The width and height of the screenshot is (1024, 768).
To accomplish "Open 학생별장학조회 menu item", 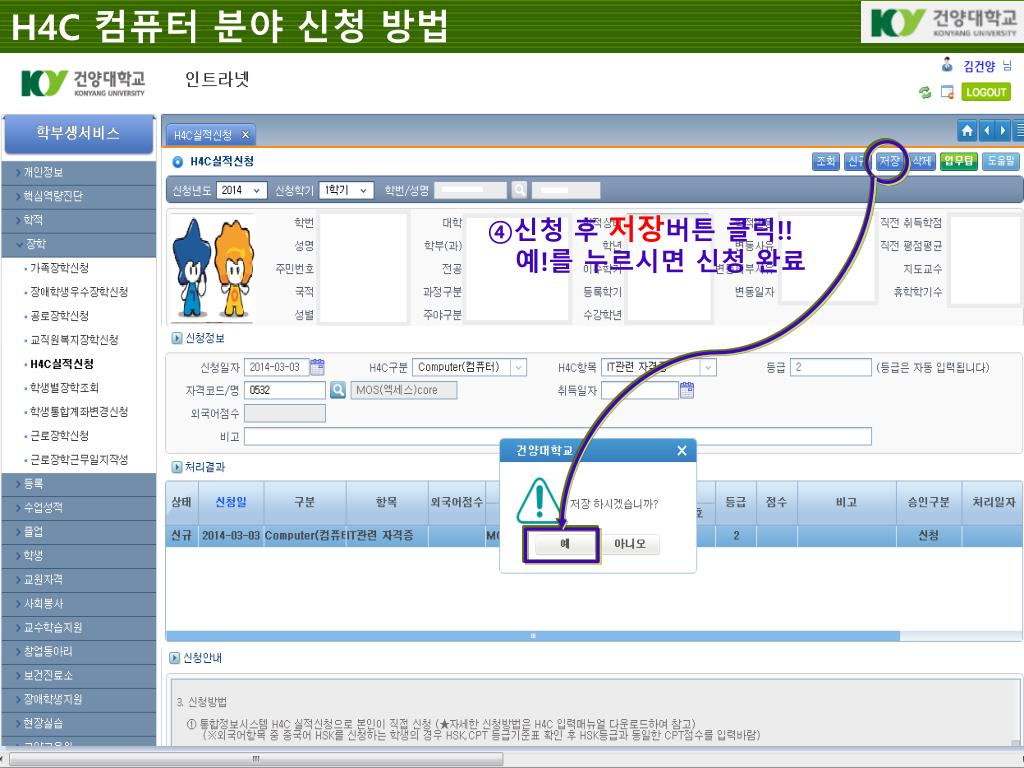I will pos(65,388).
